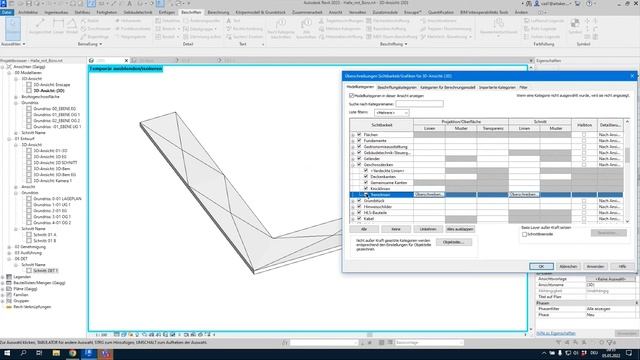Select the Linear dimension tool
Image resolution: width=640 pixels, height=360 pixels.
(x=58, y=27)
